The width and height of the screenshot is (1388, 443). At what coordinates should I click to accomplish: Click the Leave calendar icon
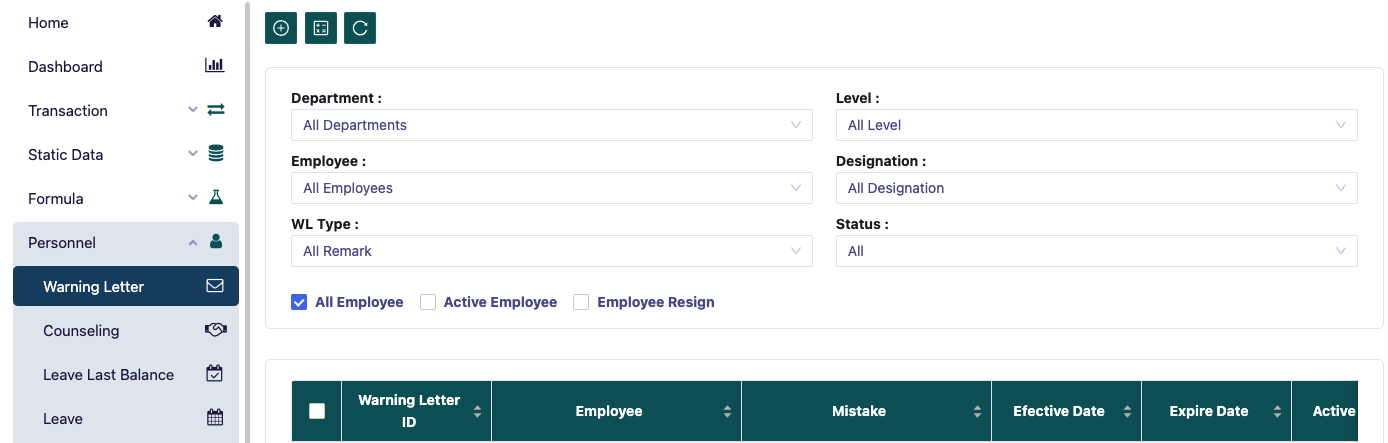click(x=215, y=418)
